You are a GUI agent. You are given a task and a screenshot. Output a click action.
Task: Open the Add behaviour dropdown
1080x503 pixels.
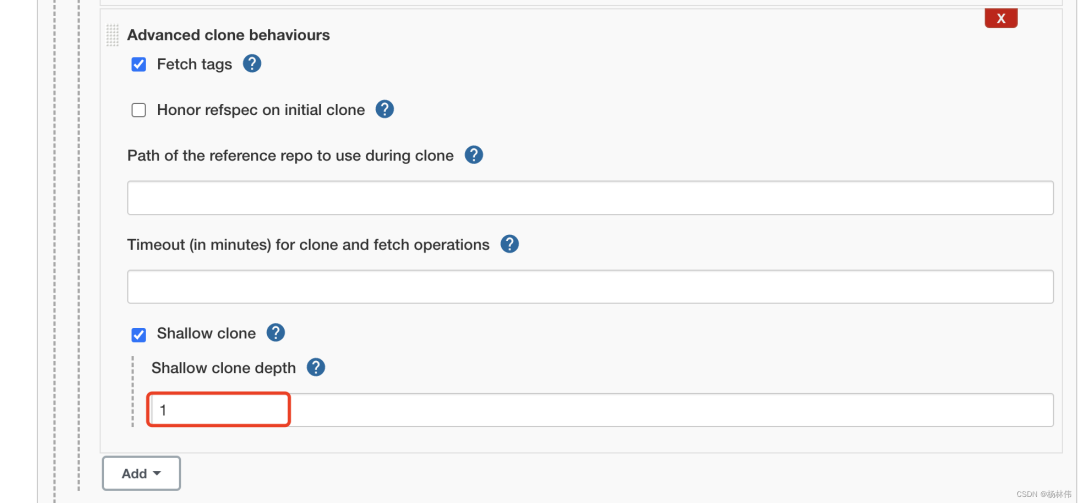[141, 473]
